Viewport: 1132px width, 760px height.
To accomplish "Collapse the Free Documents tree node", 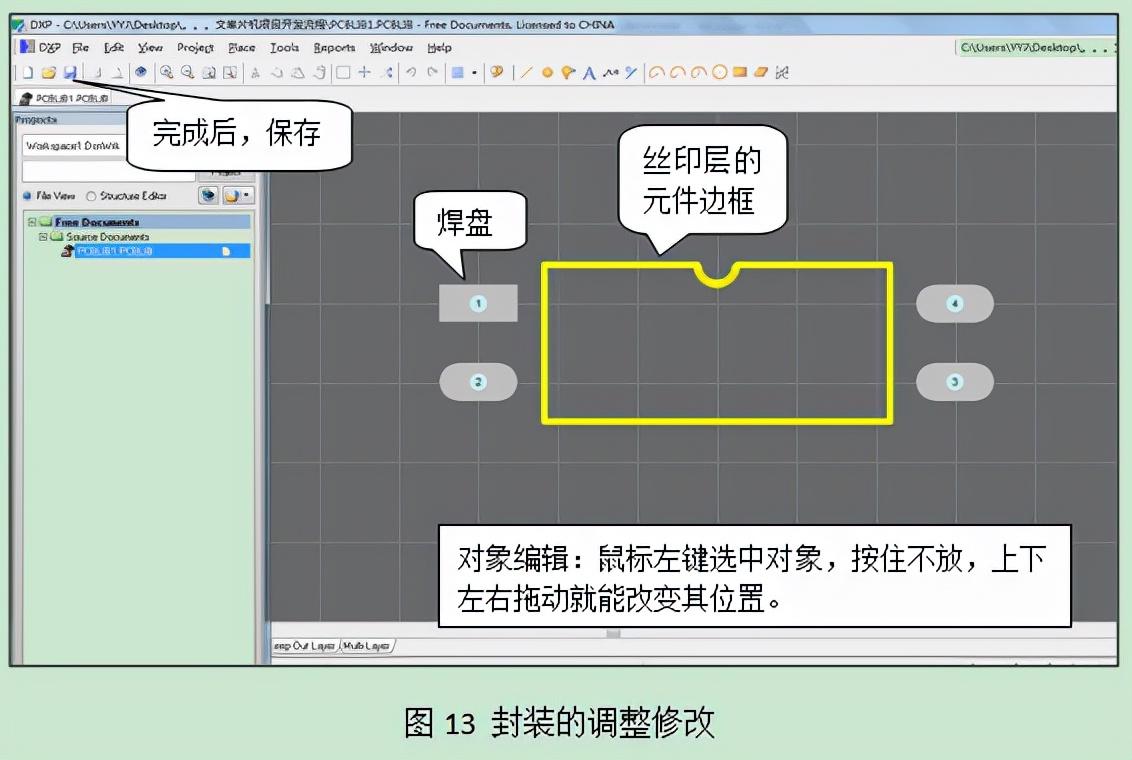I will tap(32, 222).
